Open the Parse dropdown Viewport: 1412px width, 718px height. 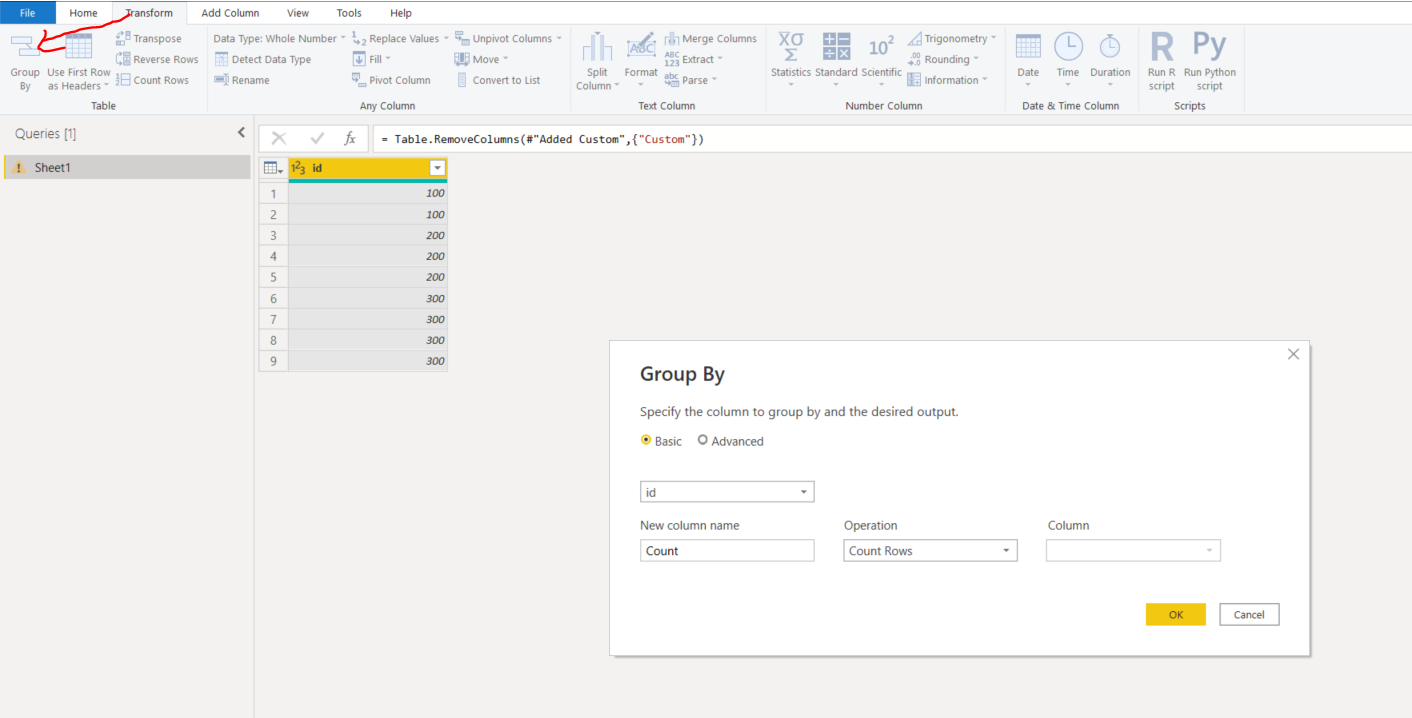click(x=690, y=80)
